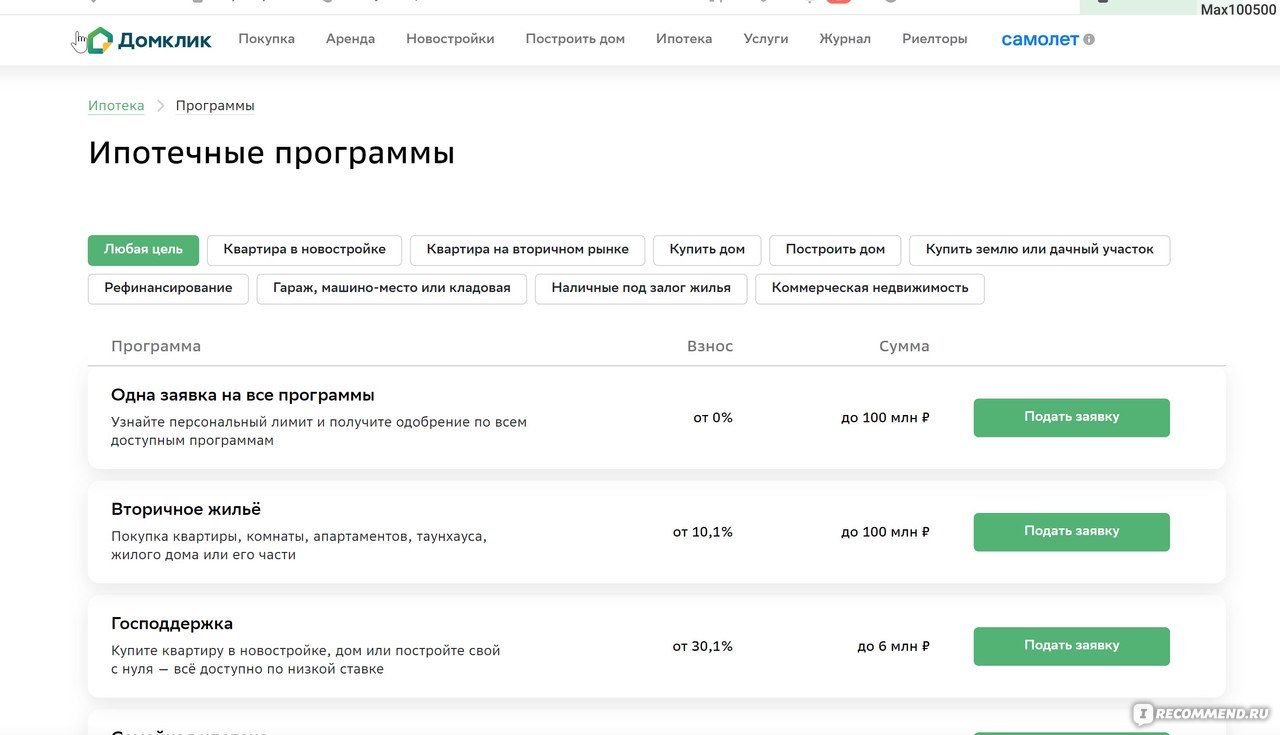Click the Домклик house logo icon
The width and height of the screenshot is (1280, 735).
[100, 40]
